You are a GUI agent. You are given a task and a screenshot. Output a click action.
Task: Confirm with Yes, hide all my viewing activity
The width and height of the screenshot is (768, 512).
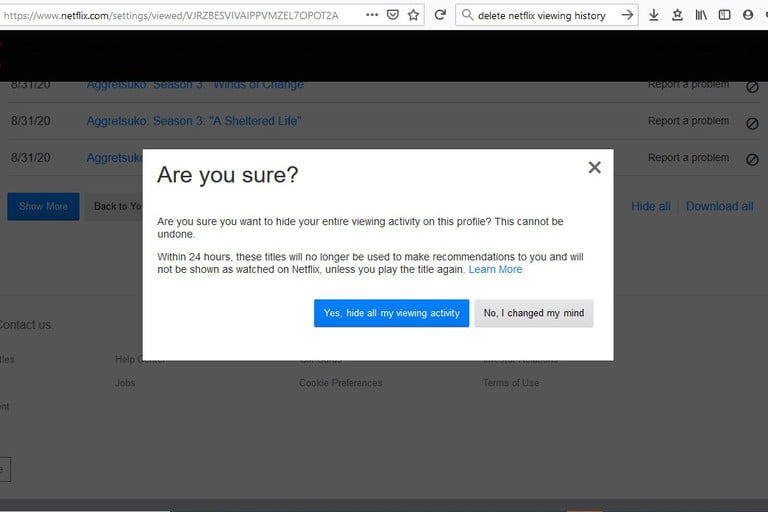[391, 313]
